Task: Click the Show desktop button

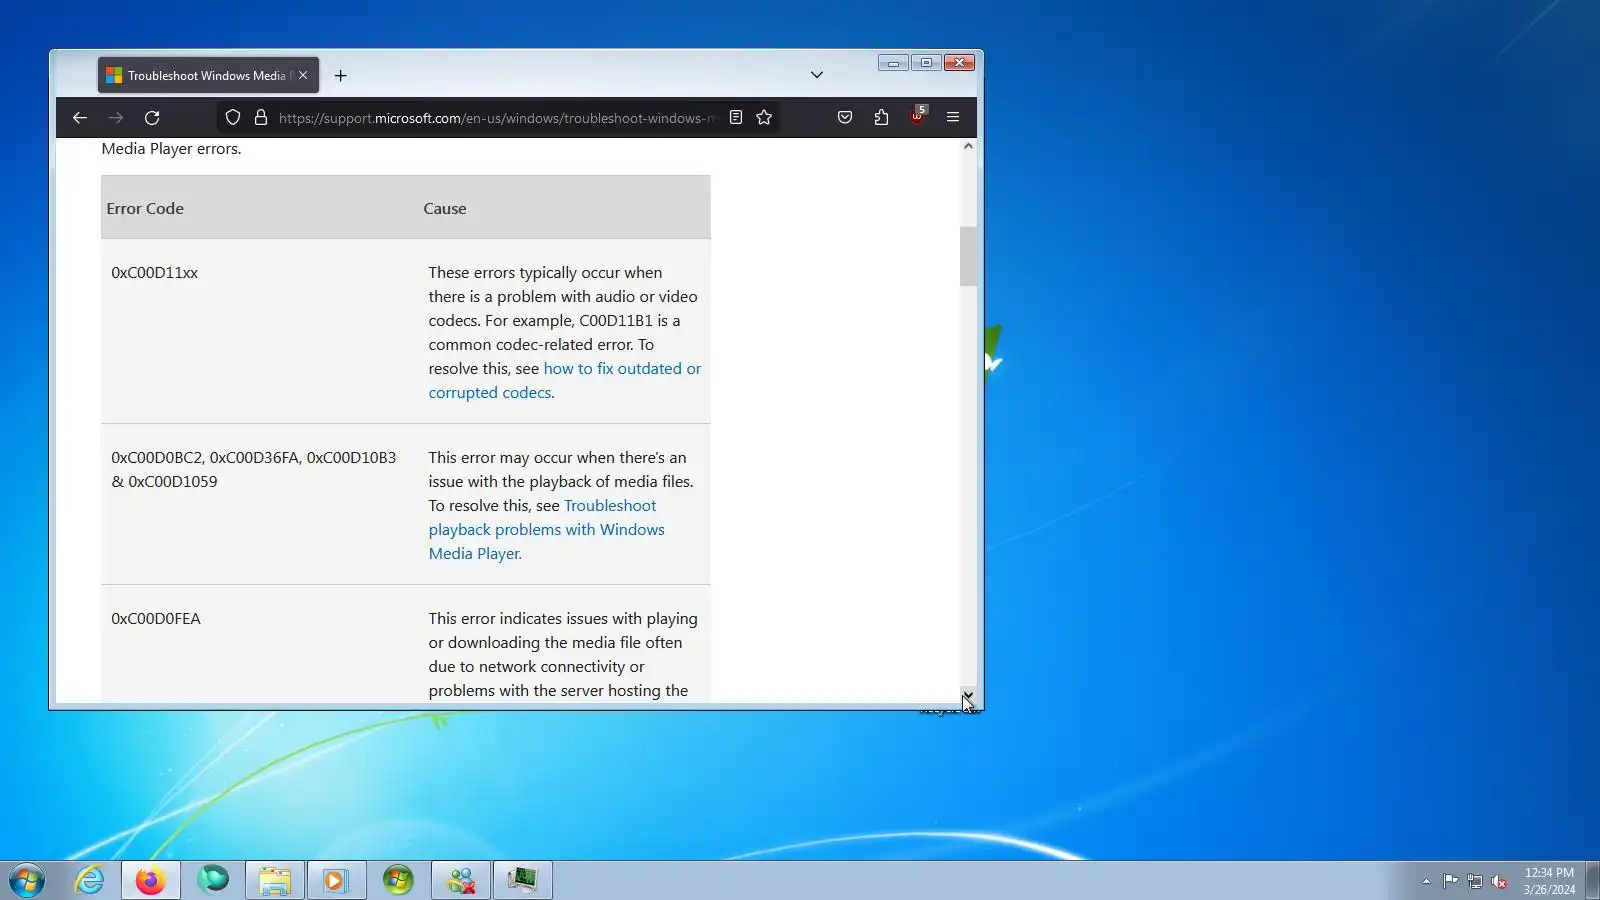Action: coord(1592,880)
